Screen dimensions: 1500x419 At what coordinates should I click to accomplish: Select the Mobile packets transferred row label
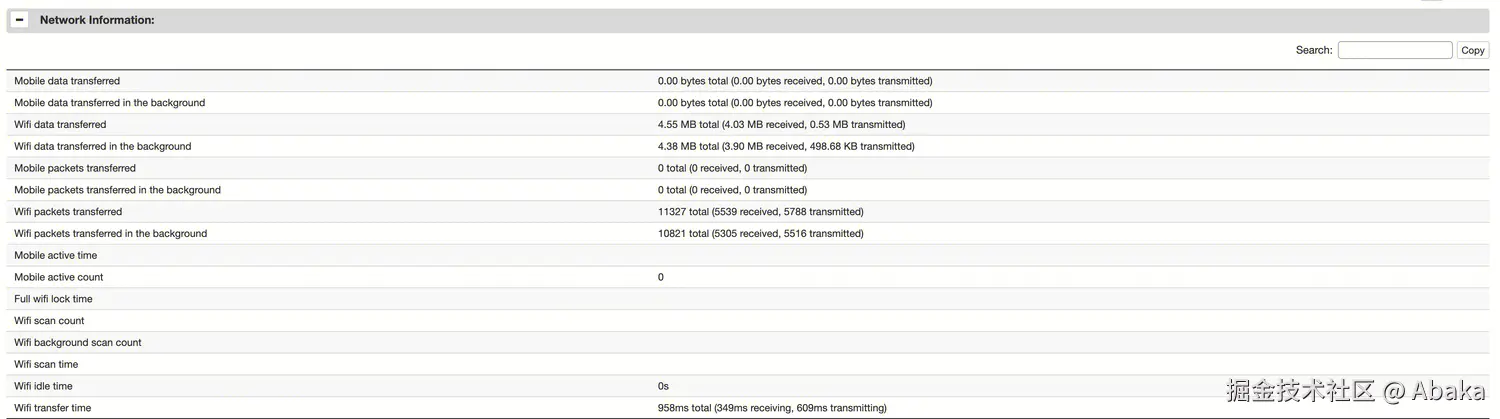(x=75, y=168)
